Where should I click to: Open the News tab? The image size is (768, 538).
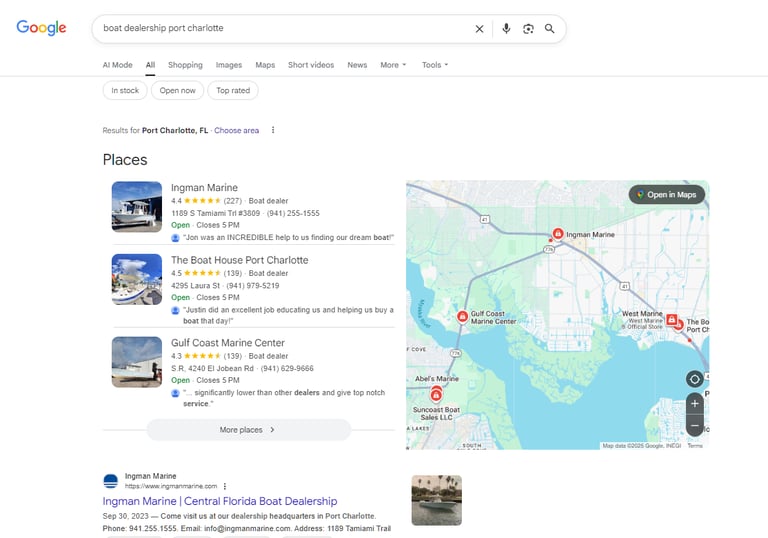357,65
